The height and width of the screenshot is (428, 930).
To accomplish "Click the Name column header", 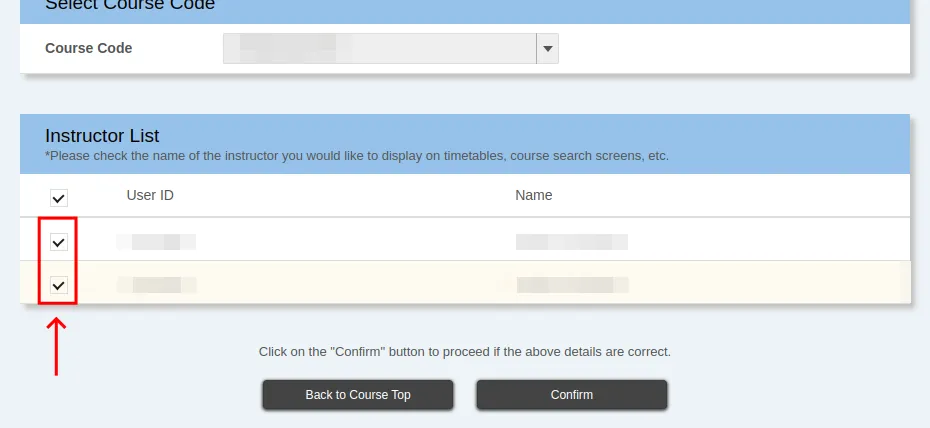I will [533, 195].
